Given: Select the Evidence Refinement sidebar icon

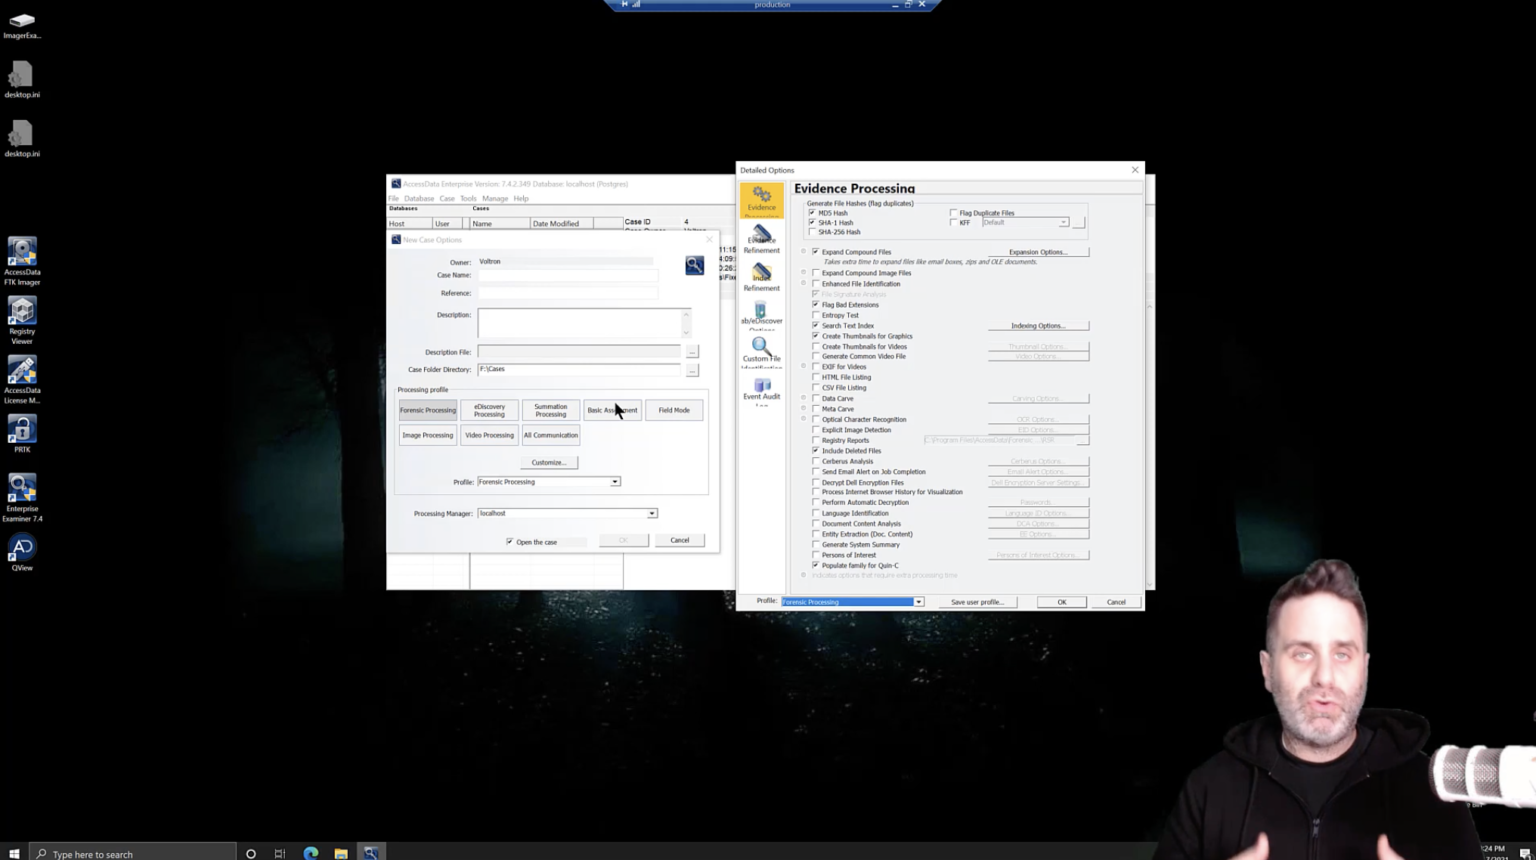Looking at the screenshot, I should [761, 237].
